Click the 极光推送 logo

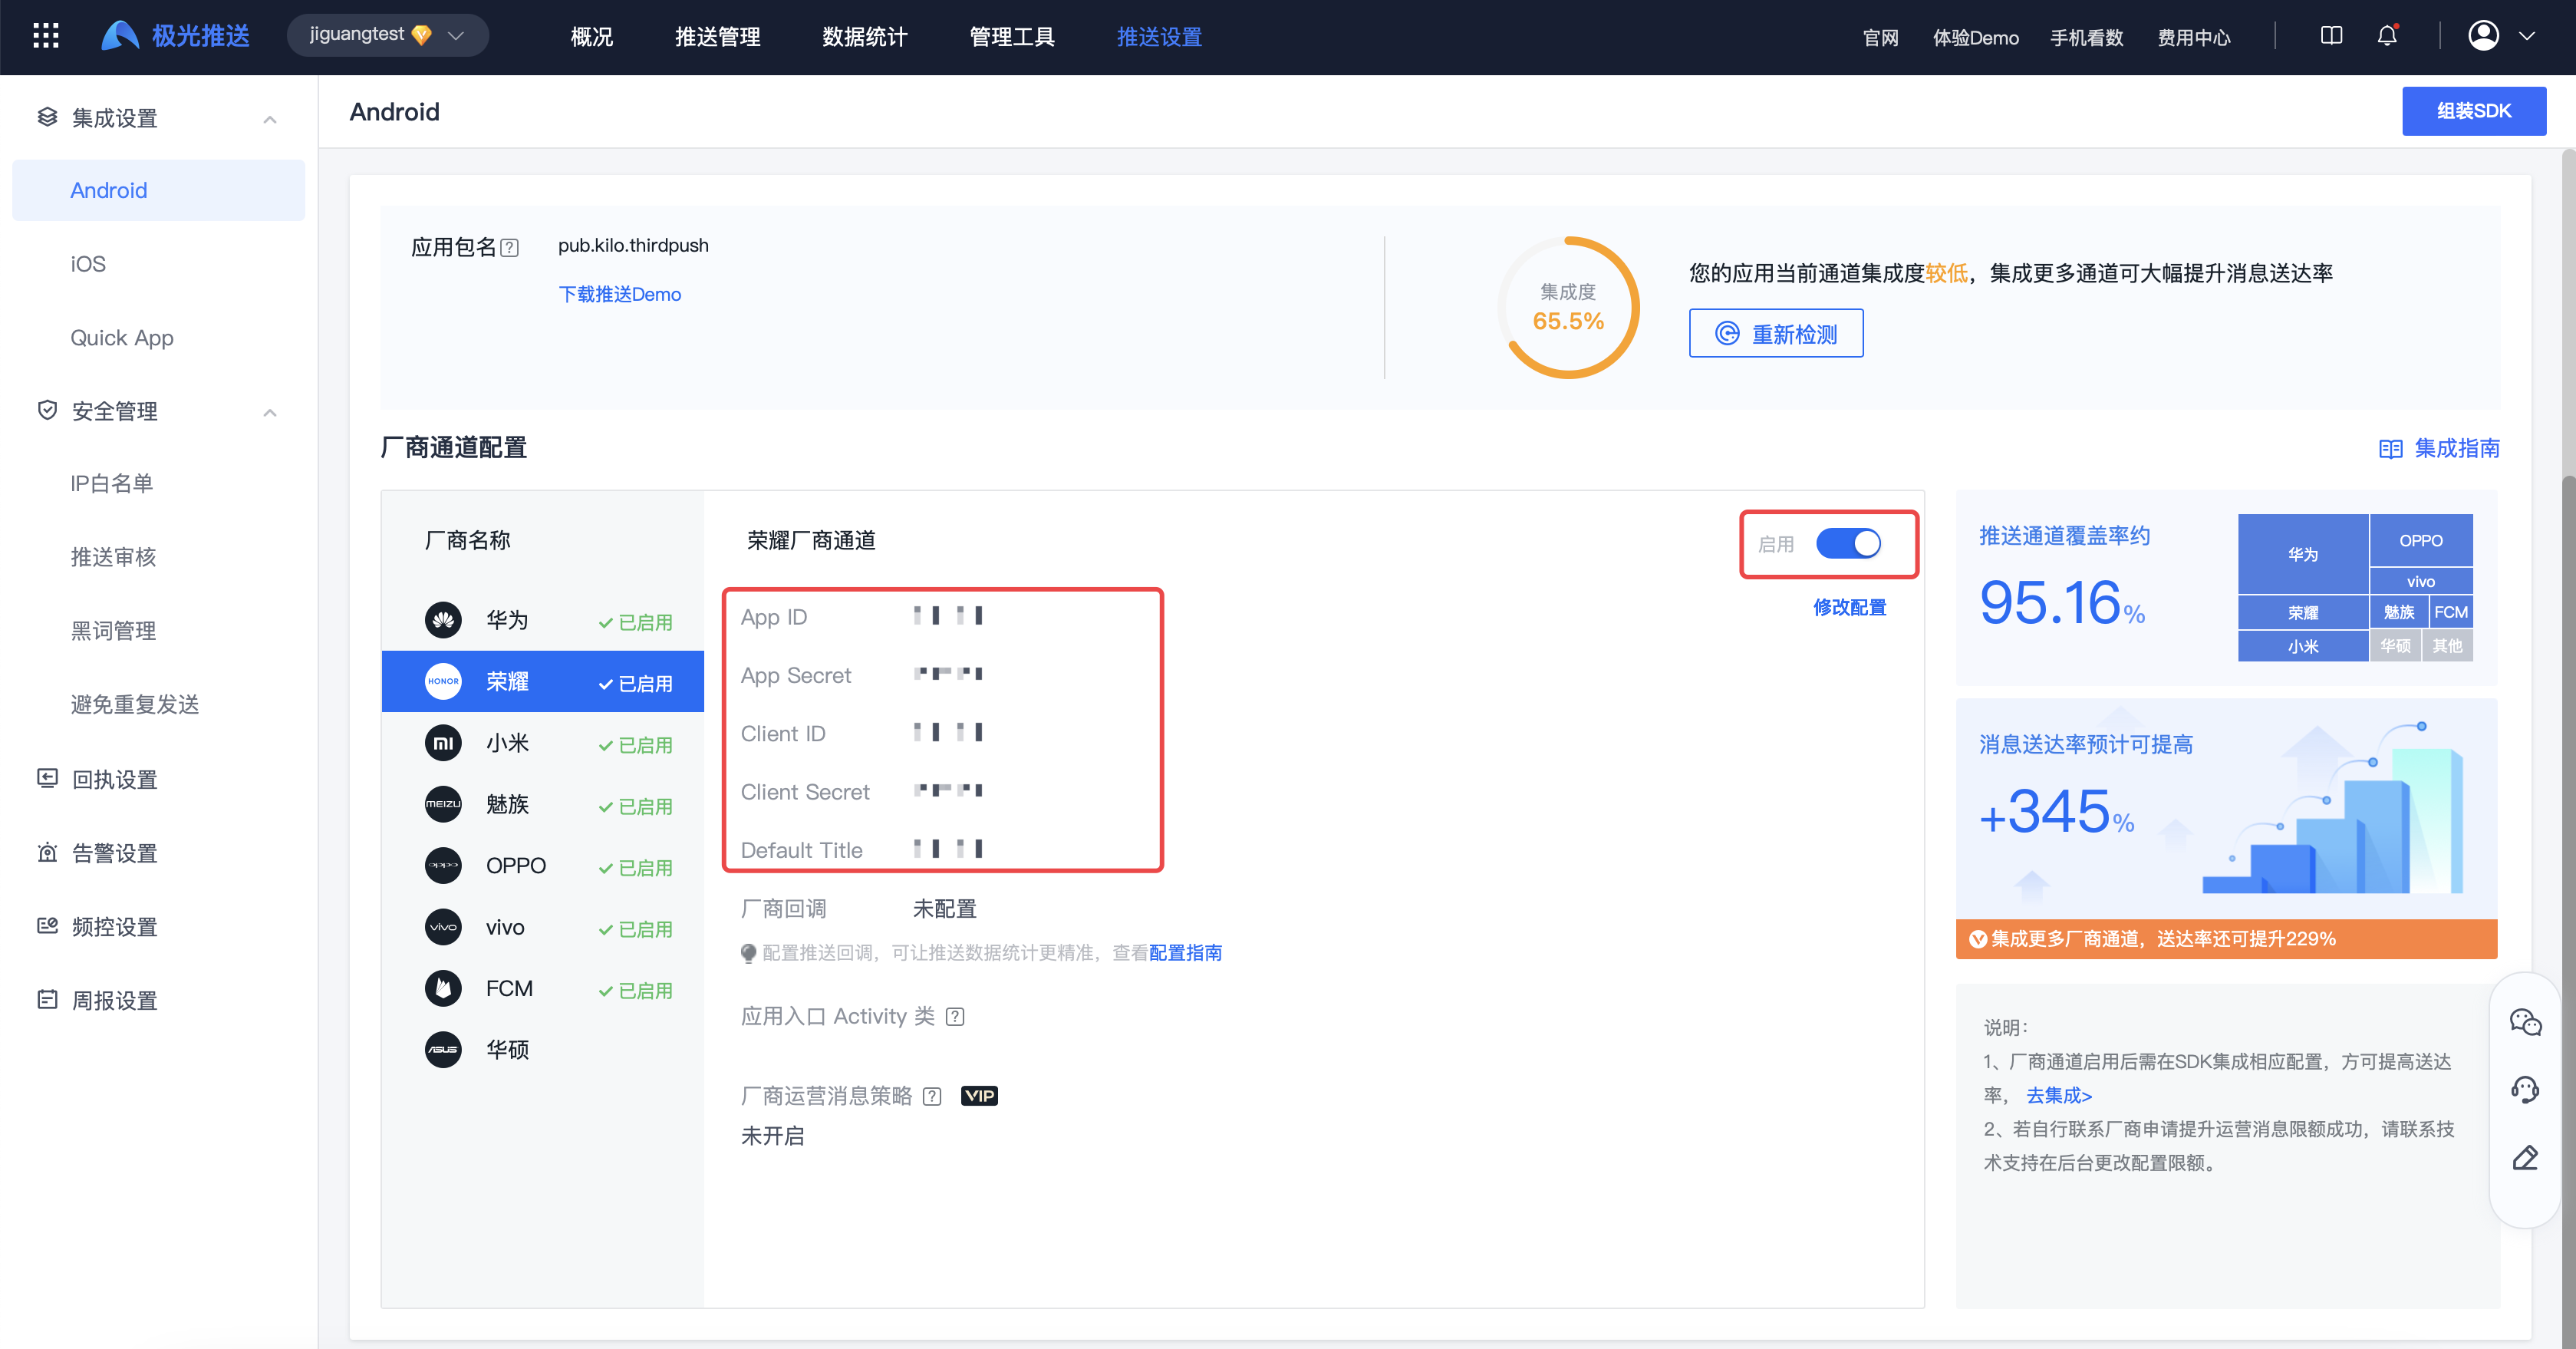pos(175,36)
